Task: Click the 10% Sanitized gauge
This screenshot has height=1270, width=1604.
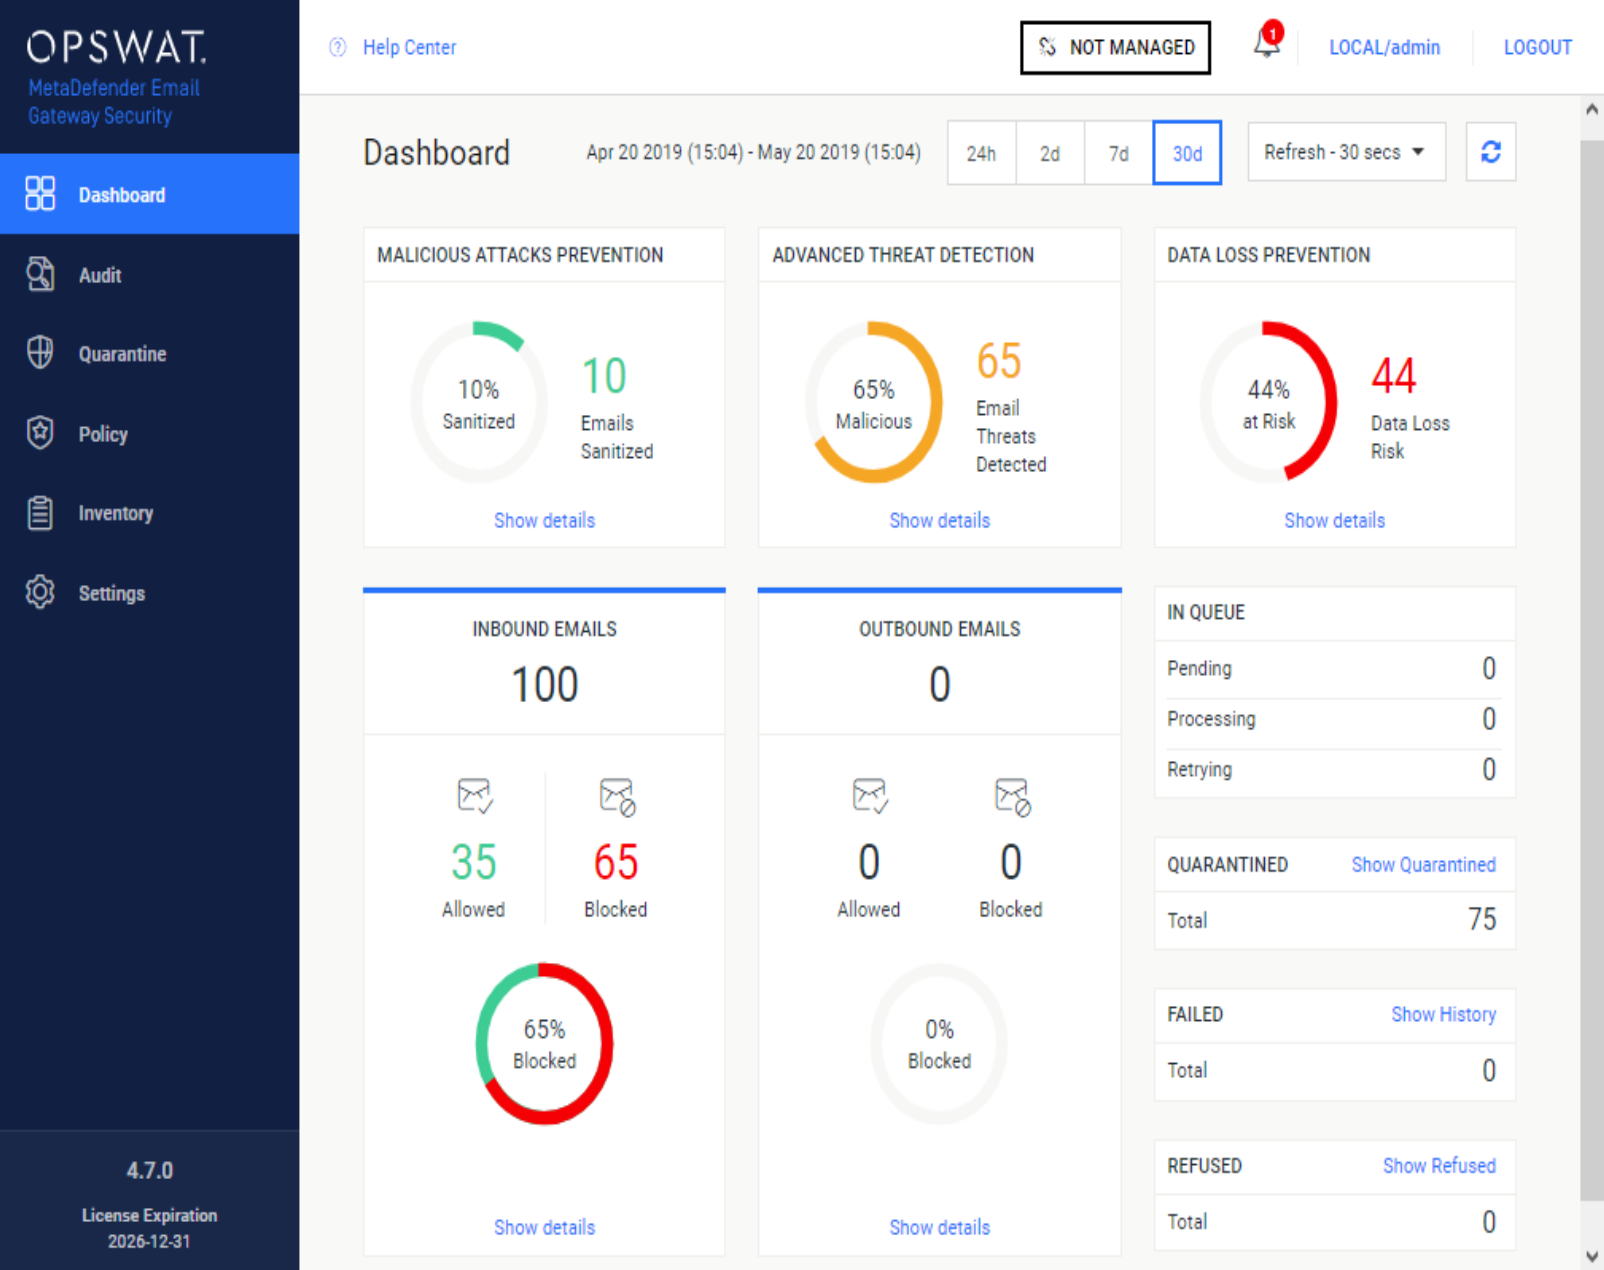Action: pos(479,402)
